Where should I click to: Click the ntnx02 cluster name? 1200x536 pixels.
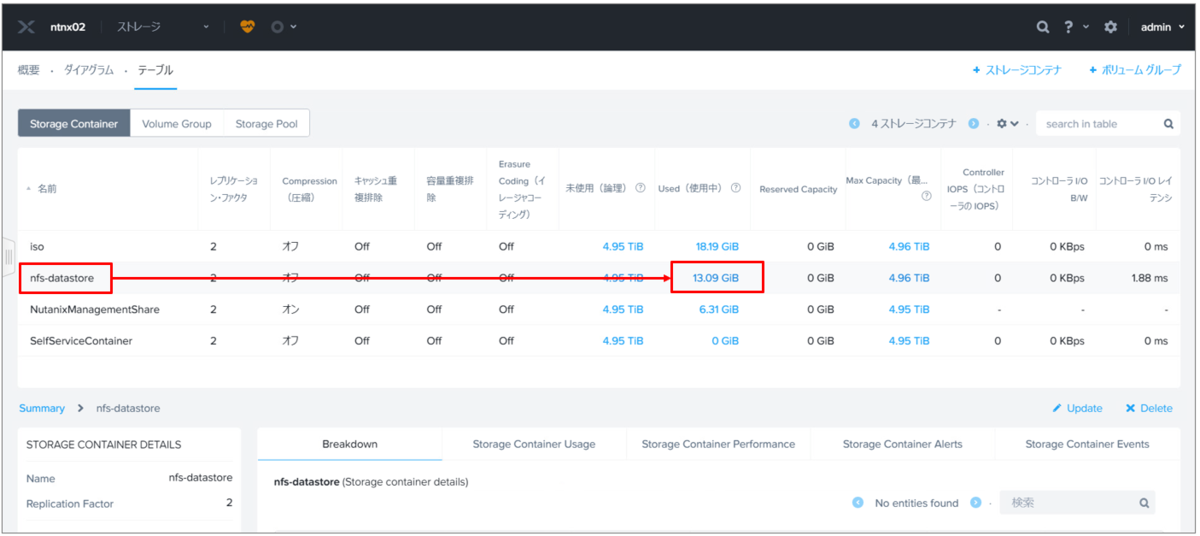tap(68, 27)
